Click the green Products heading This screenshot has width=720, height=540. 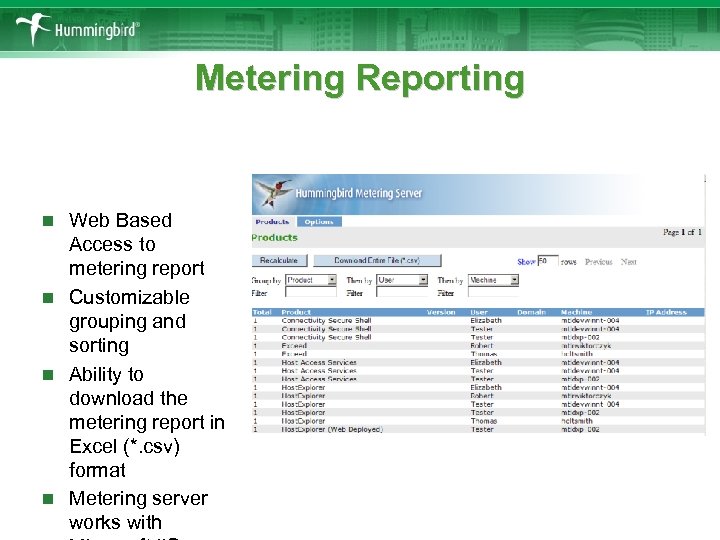tap(275, 237)
